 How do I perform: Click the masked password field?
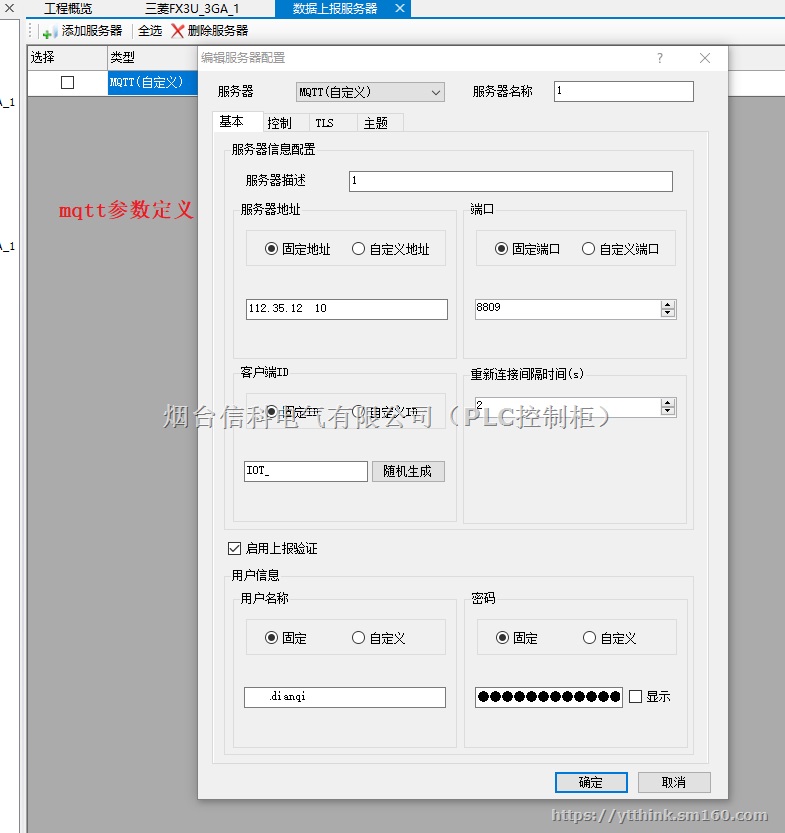[549, 697]
